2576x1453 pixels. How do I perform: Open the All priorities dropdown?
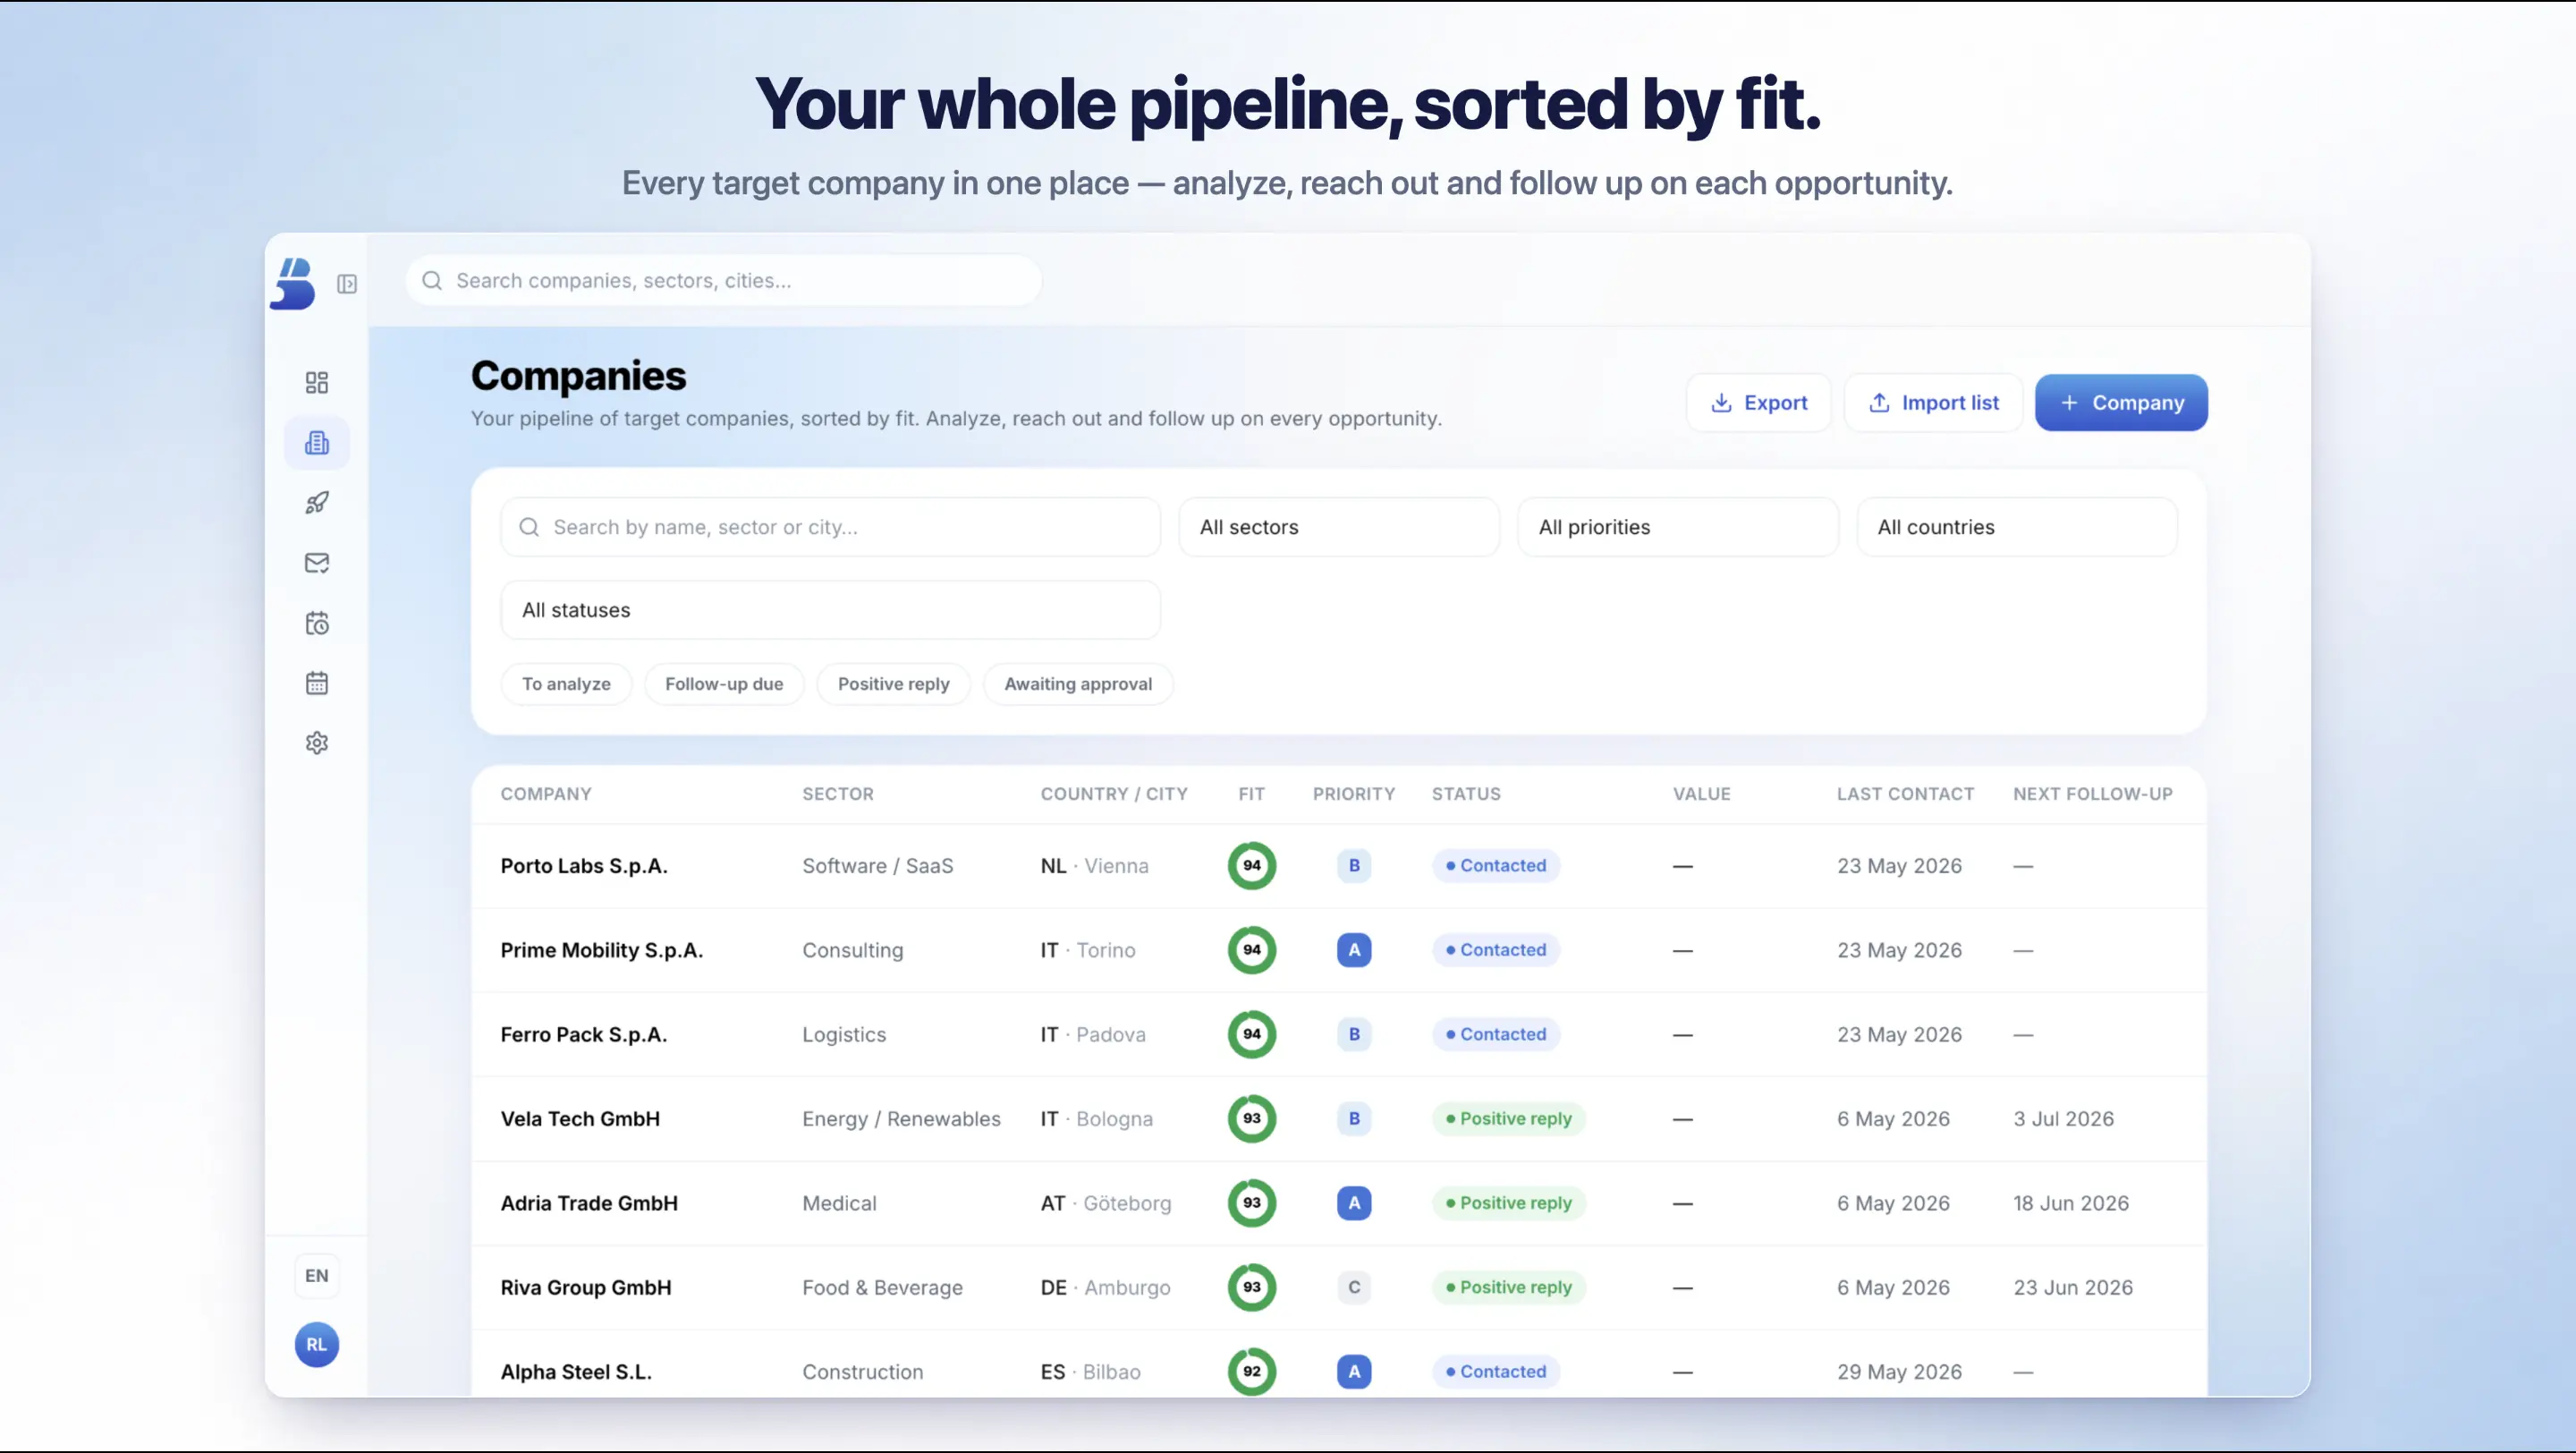[x=1678, y=527]
